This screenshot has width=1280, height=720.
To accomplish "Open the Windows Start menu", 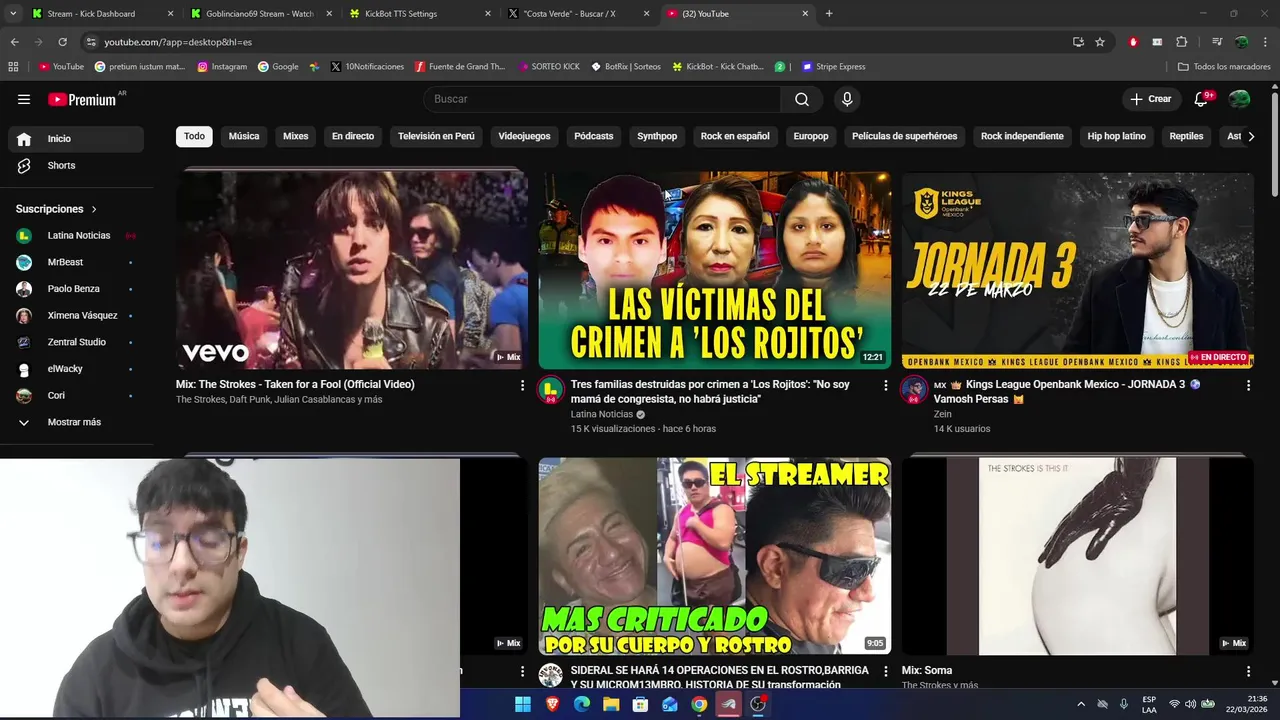I will pyautogui.click(x=523, y=704).
